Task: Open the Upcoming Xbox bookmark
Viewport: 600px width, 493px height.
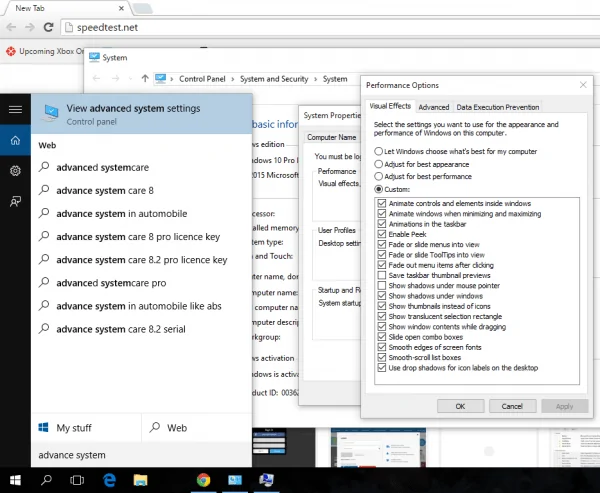Action: 45,51
